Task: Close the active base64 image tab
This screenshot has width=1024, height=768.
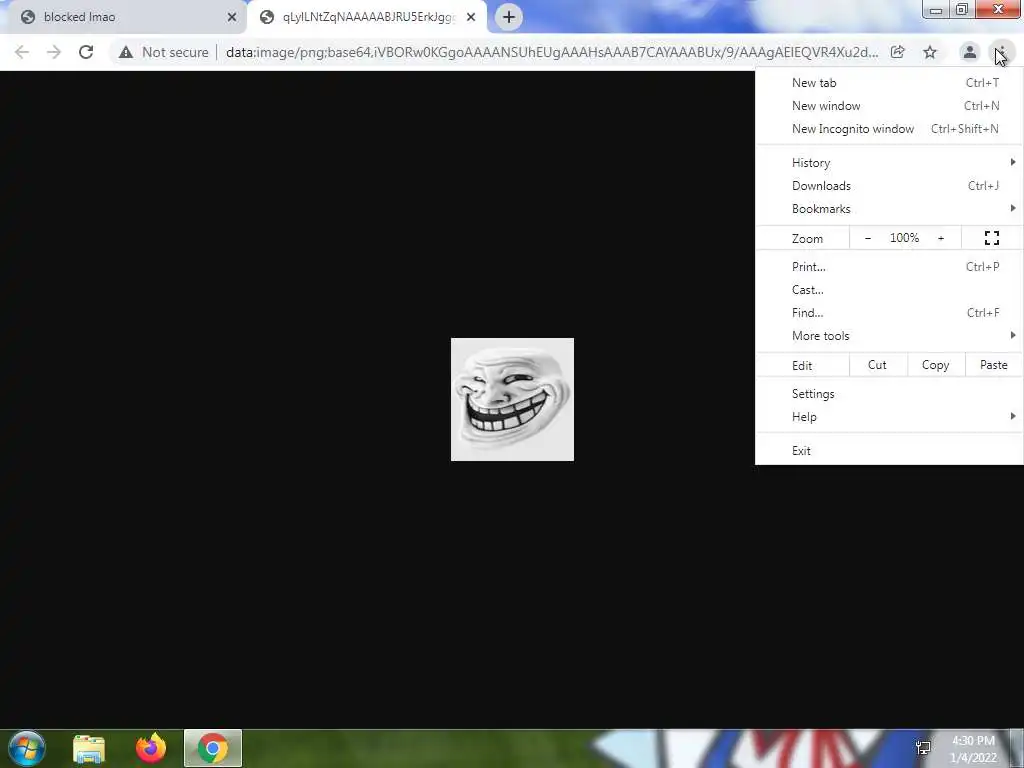Action: point(471,17)
